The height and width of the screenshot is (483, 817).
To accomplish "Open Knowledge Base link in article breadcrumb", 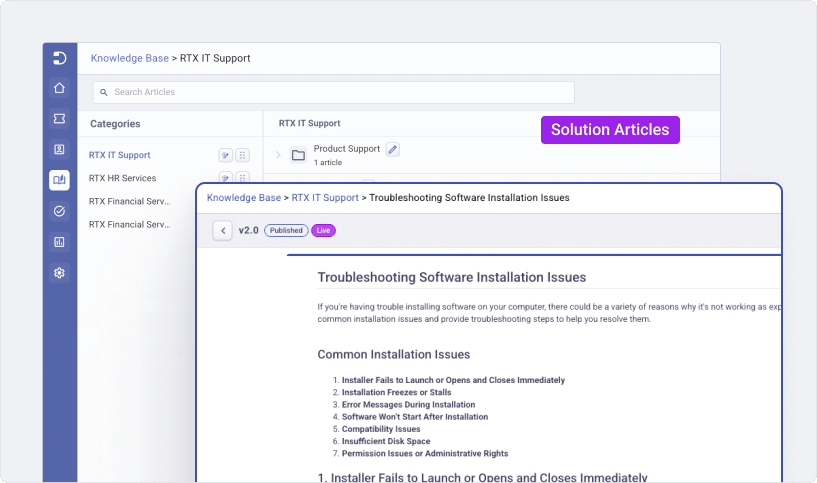I will click(244, 197).
